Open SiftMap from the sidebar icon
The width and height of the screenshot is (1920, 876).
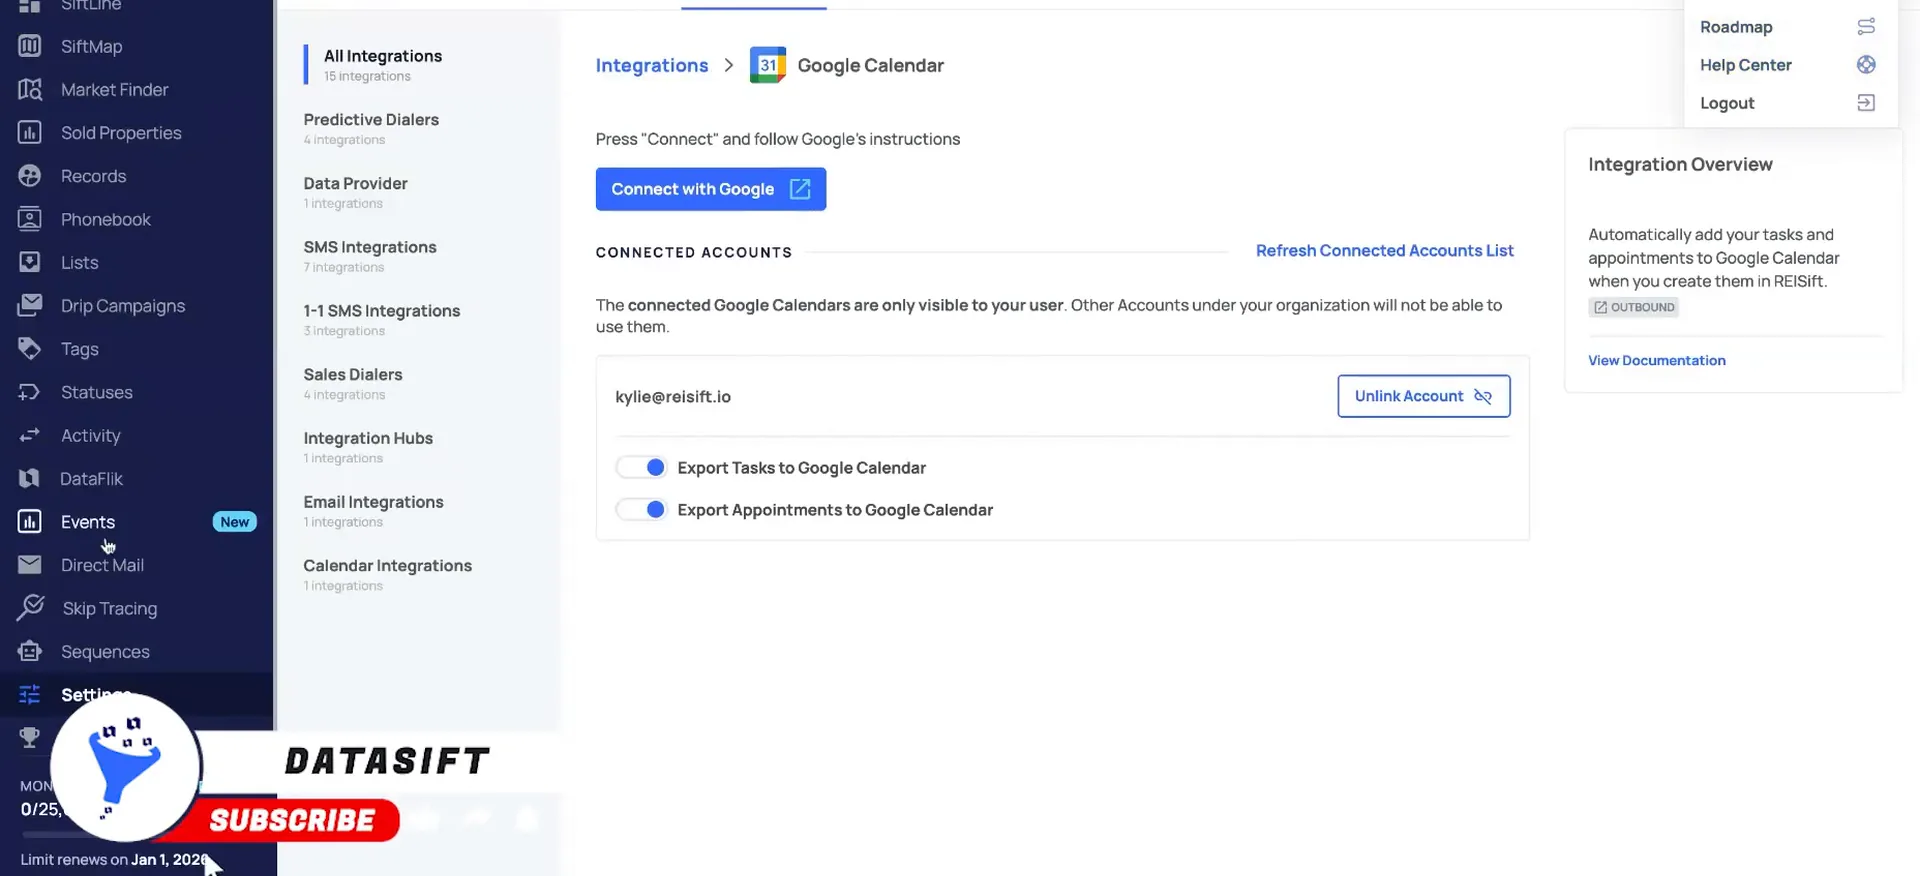point(30,46)
